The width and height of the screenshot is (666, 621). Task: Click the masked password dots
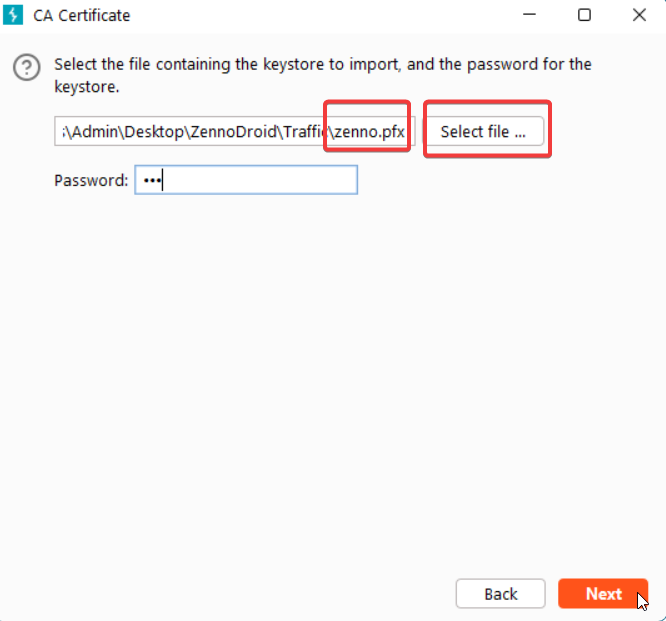(x=150, y=181)
